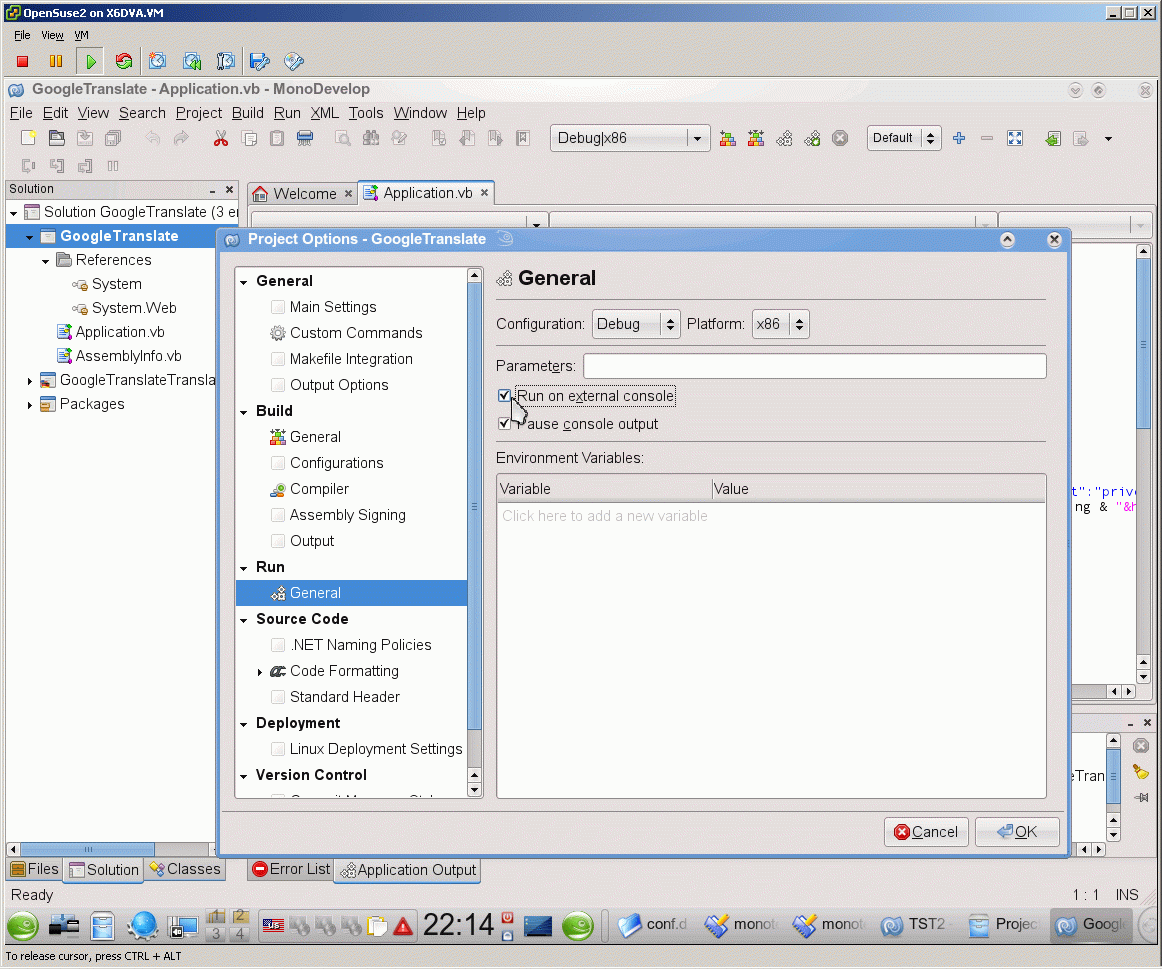Open the XML menu
Screen dimensions: 1162x969
point(325,113)
